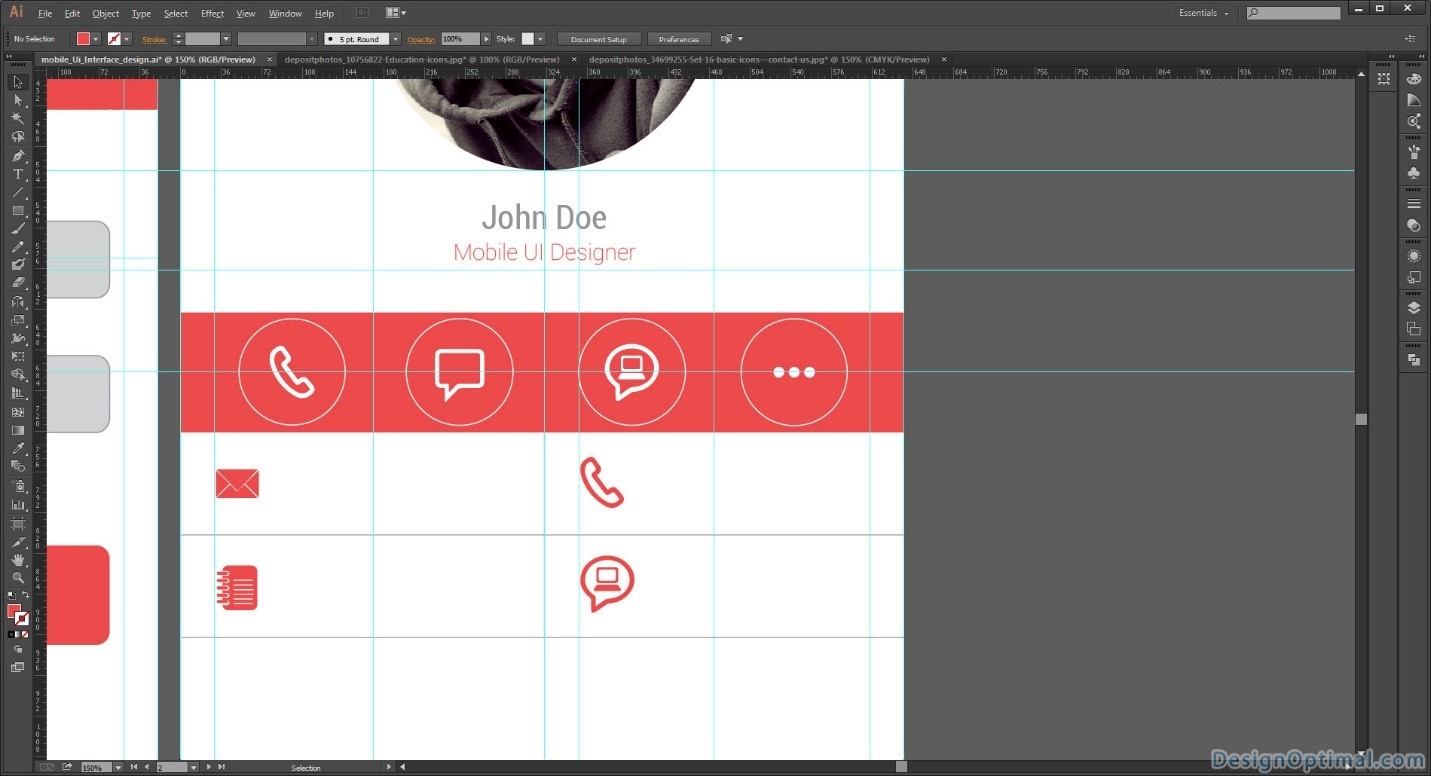Open the Arrange Documents dropdown
This screenshot has height=776, width=1431.
coord(394,13)
